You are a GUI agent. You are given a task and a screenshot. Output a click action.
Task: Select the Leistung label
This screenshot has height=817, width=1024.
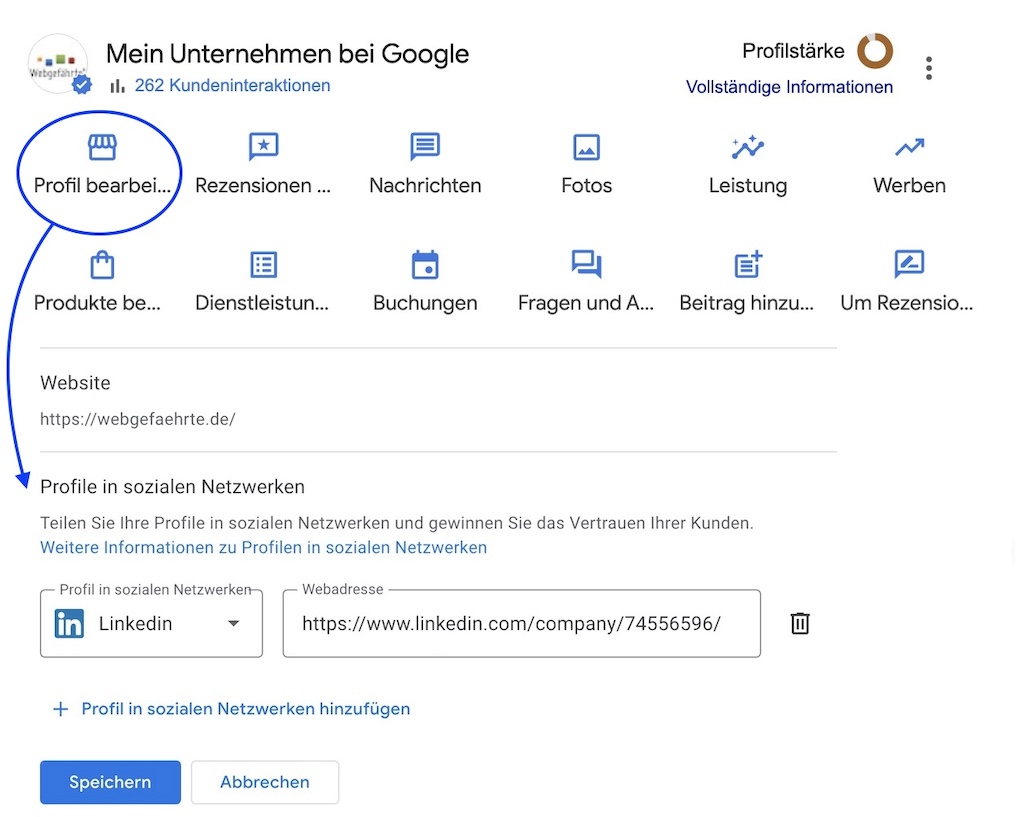point(748,185)
